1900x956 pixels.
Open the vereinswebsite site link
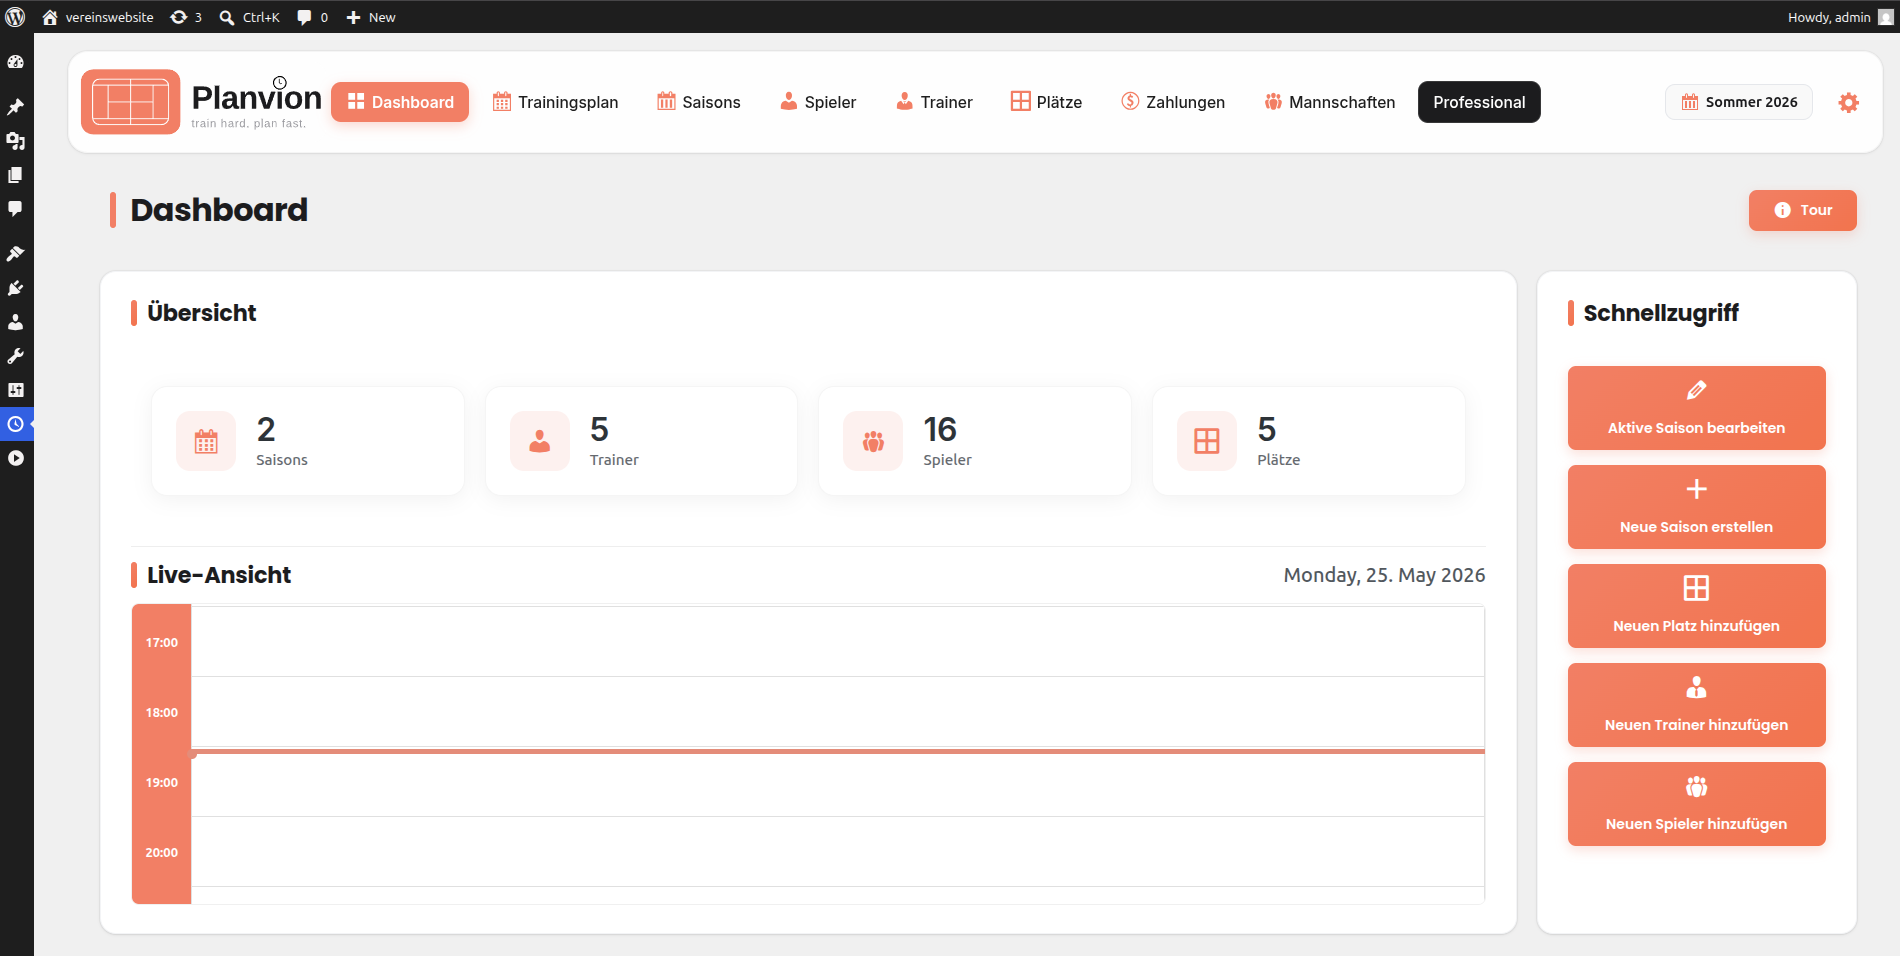click(98, 17)
